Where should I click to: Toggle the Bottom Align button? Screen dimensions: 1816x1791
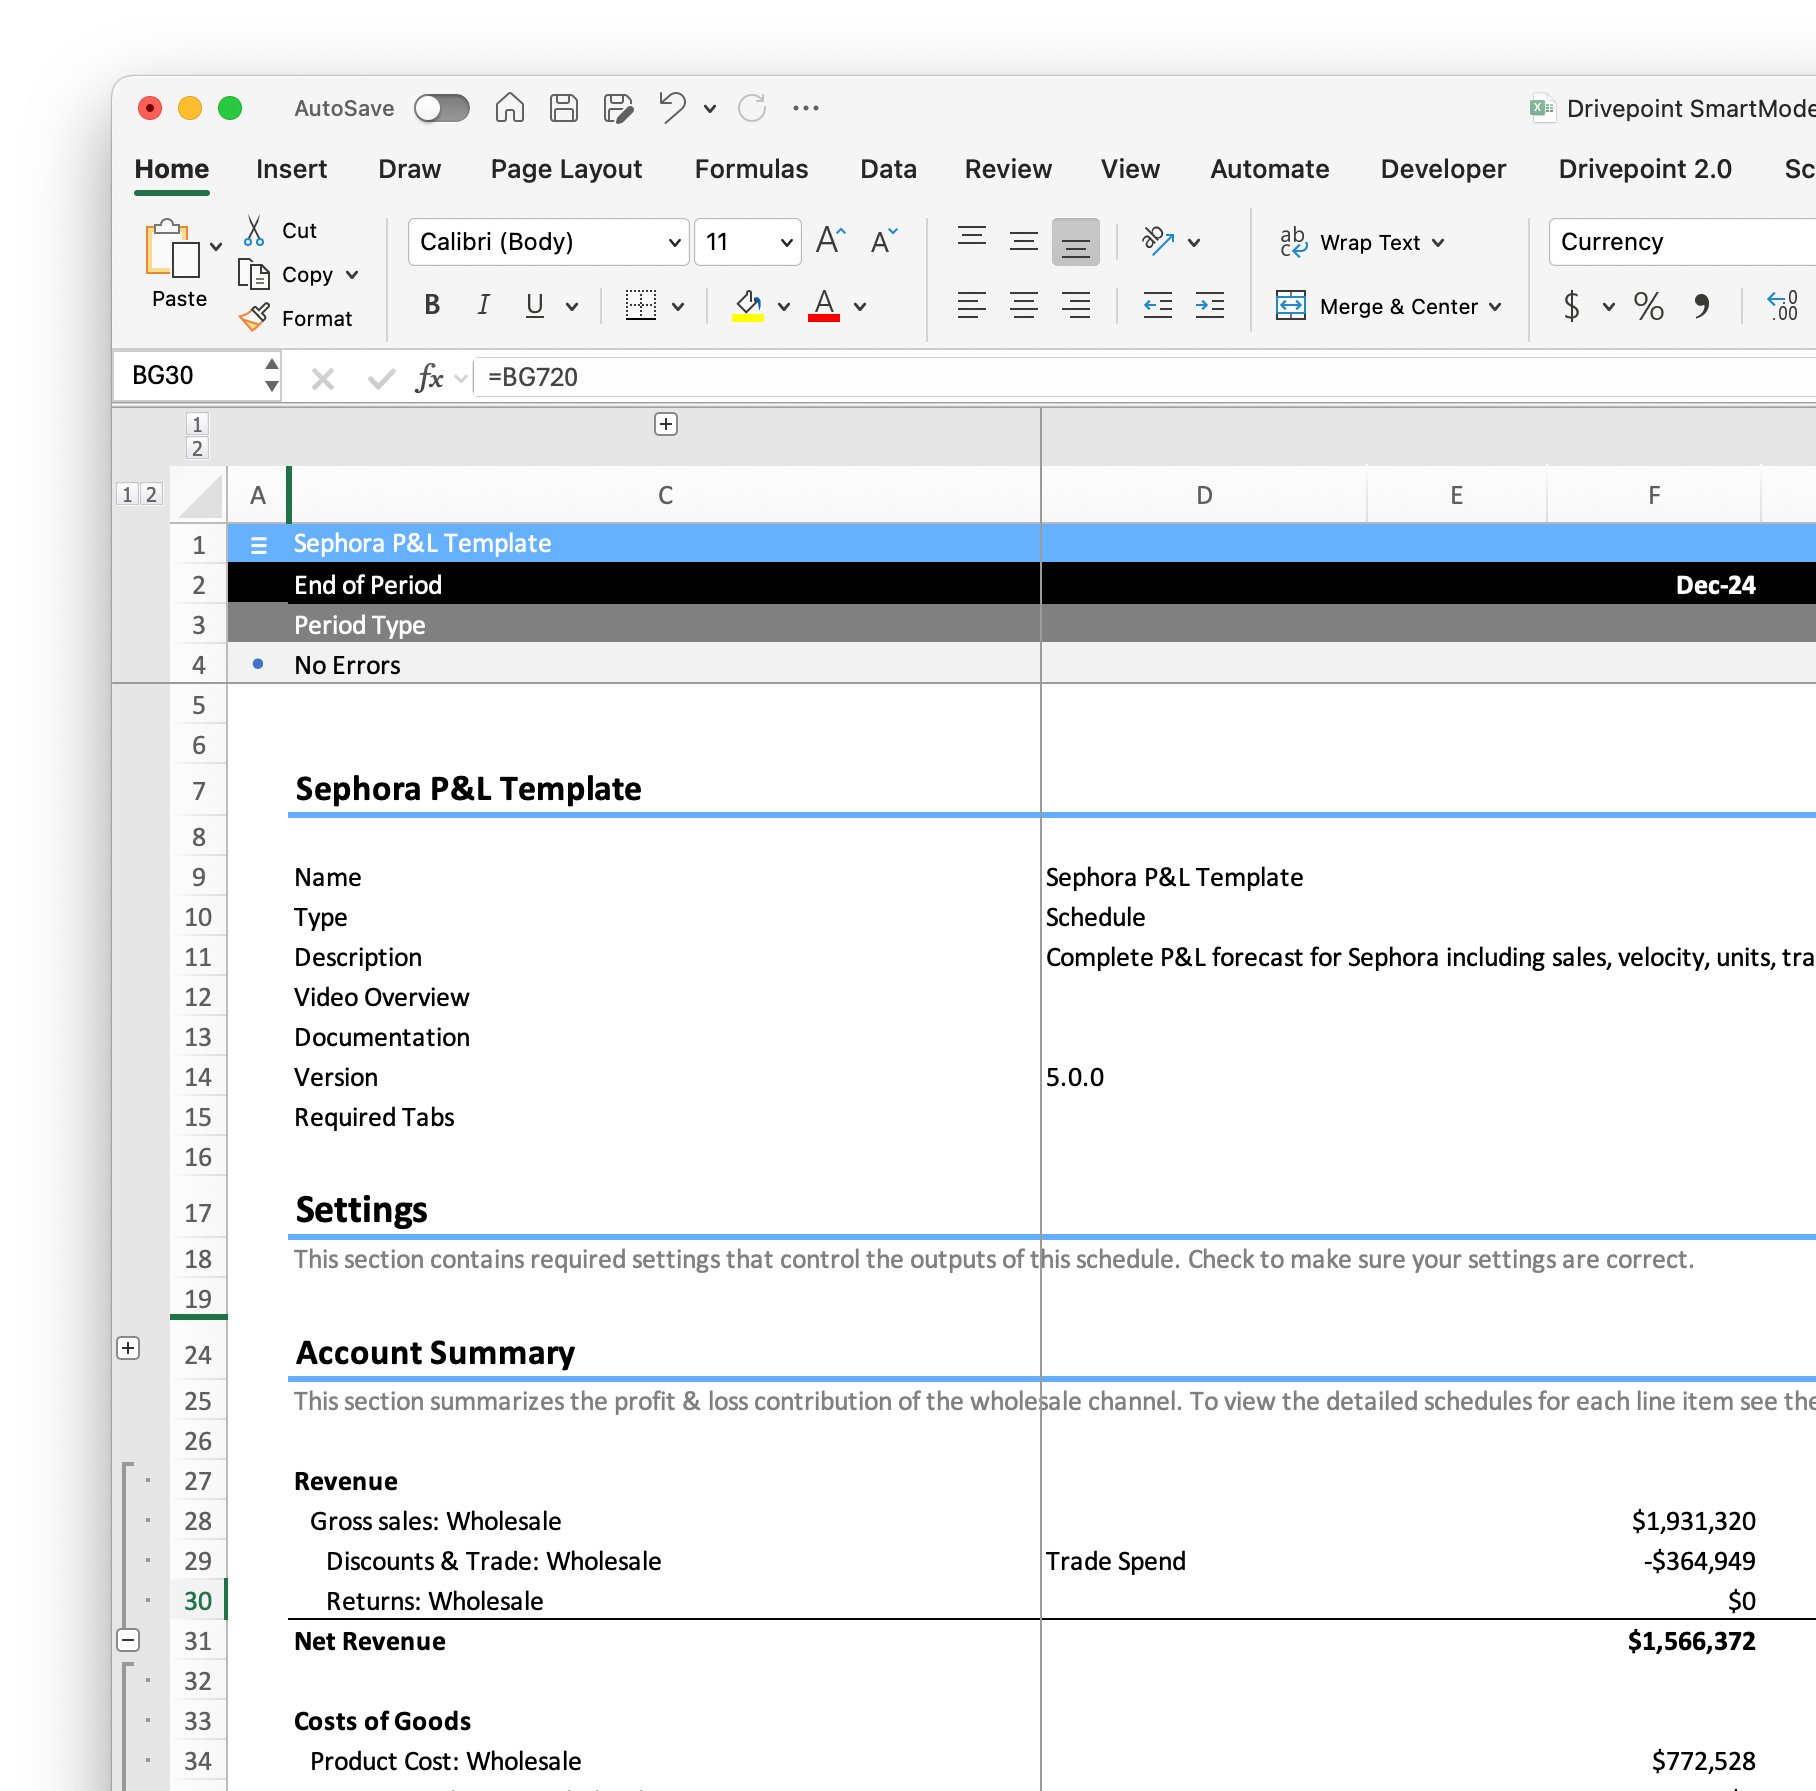tap(1076, 242)
